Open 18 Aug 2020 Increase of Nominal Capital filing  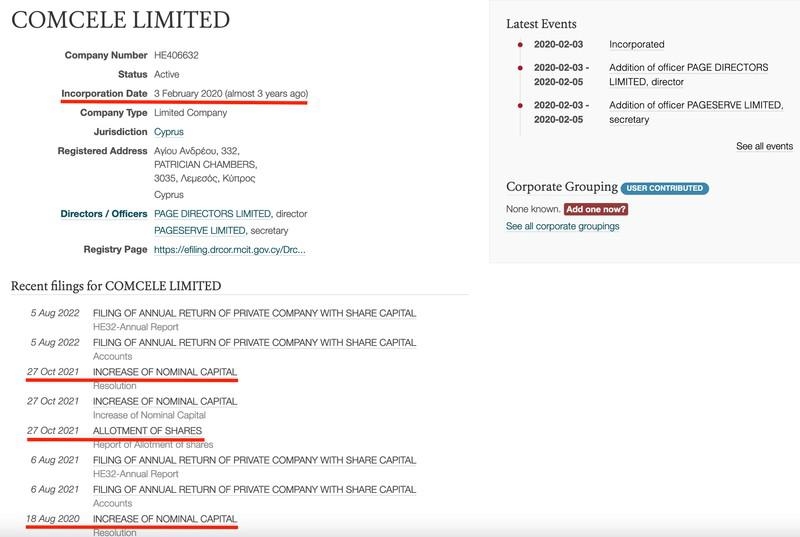(x=165, y=519)
